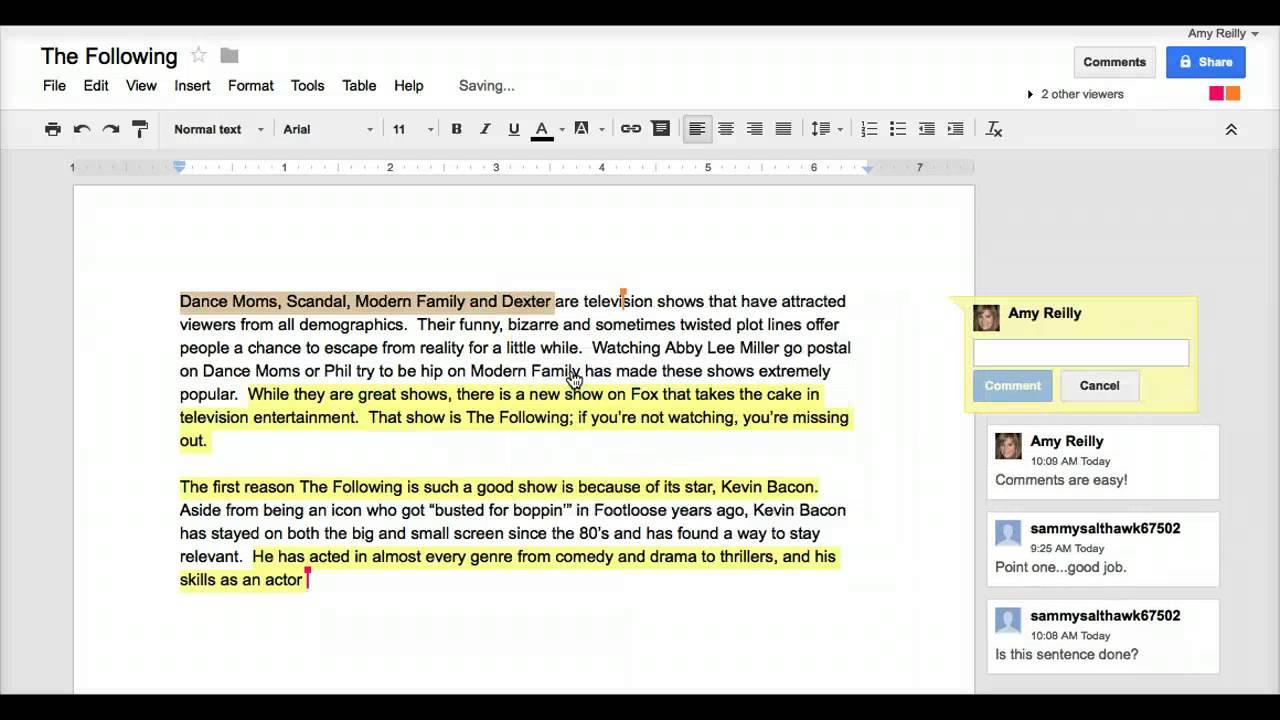Open the font size 11 dropdown
Screen dimensions: 1280x720
[412, 129]
